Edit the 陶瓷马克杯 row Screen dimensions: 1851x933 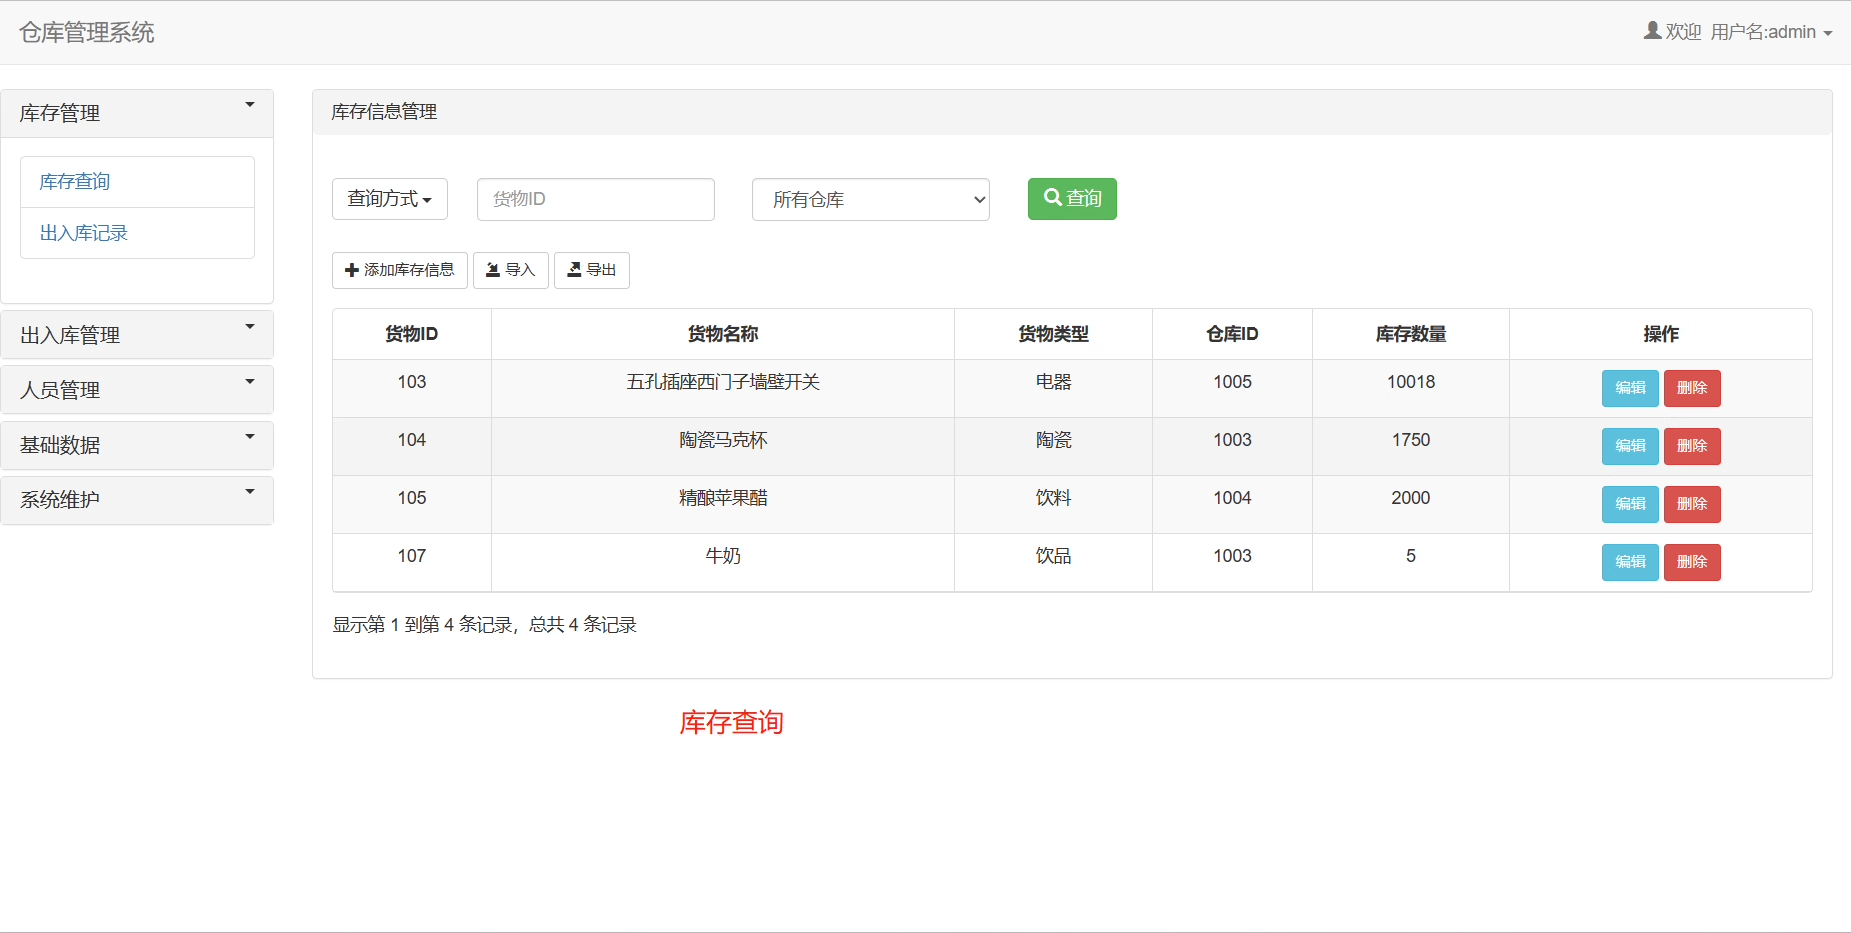pos(1630,446)
